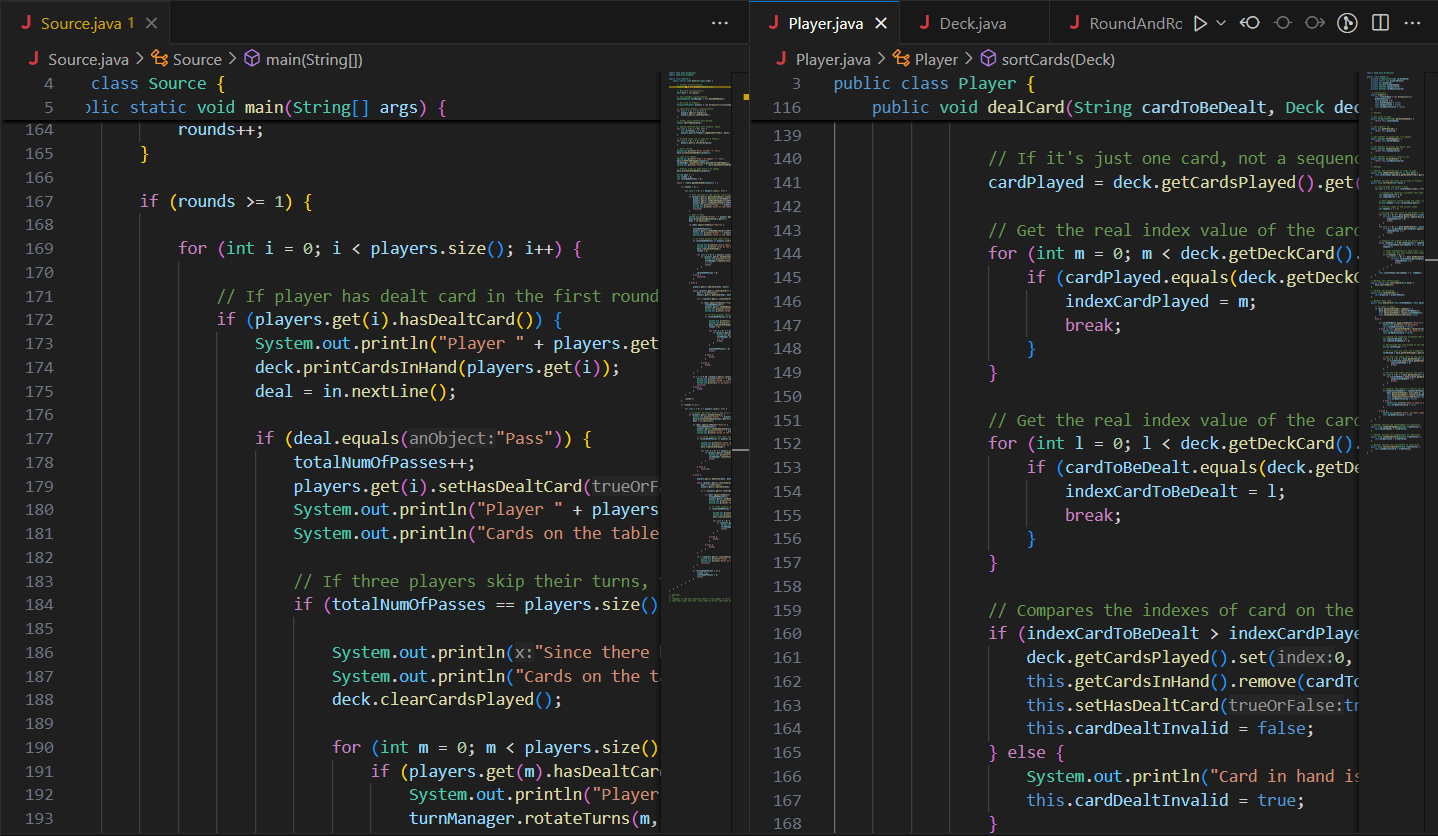Screen dimensions: 1438x836
Task: Click 'break;' on line 155 of Player.java
Action: pos(1093,515)
